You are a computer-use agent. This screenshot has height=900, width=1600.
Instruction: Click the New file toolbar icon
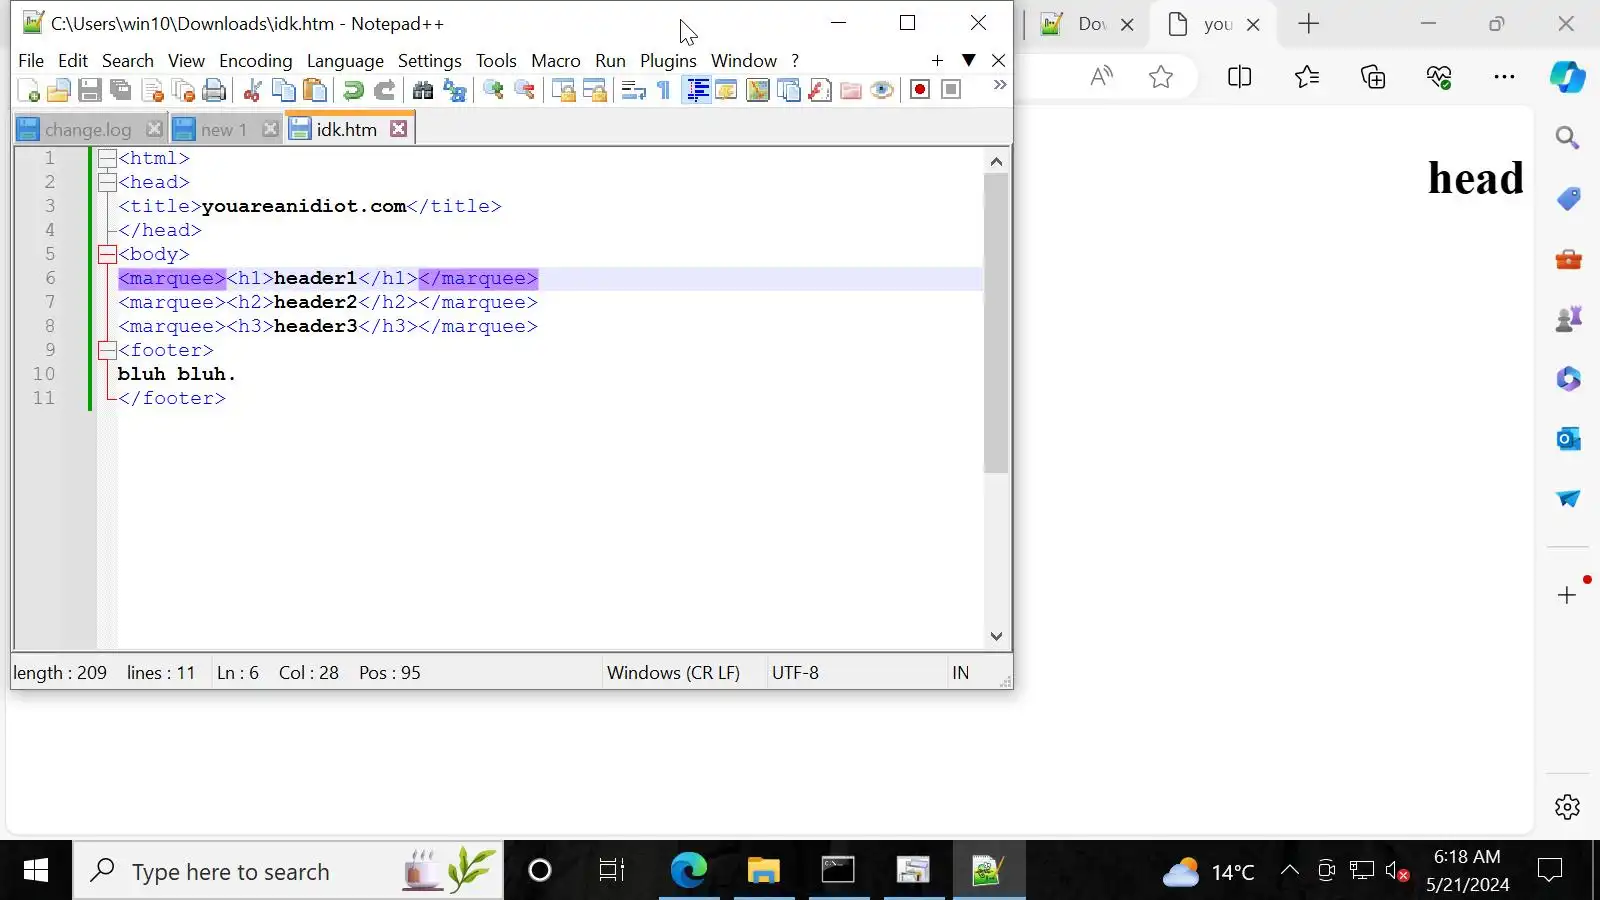(28, 90)
